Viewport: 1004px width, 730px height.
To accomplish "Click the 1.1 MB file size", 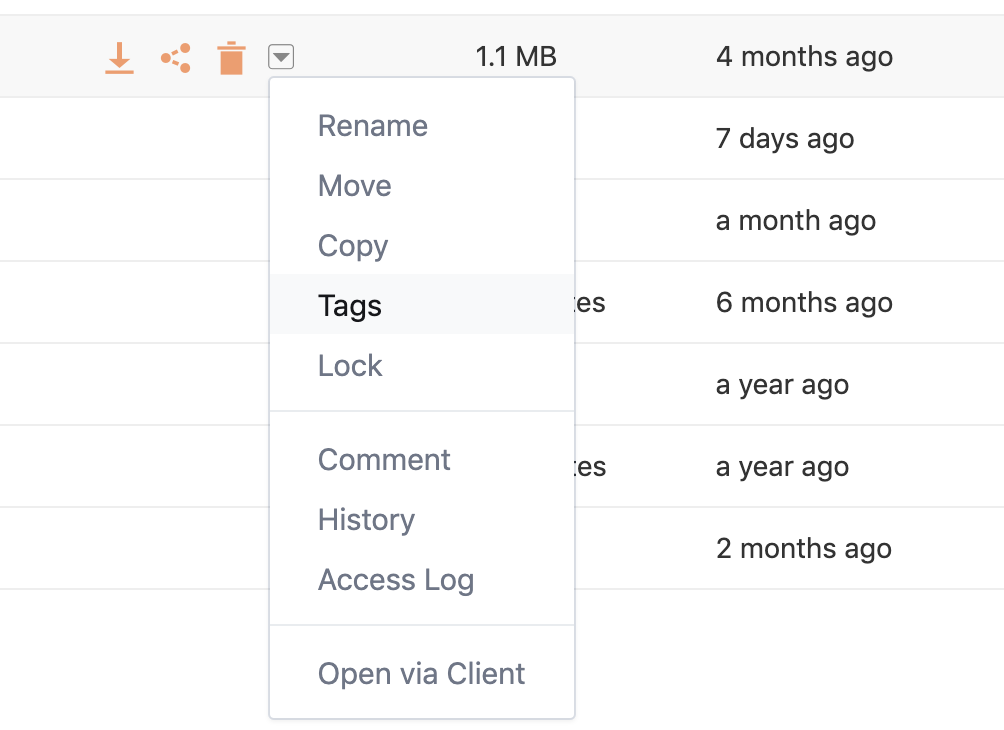I will point(516,57).
